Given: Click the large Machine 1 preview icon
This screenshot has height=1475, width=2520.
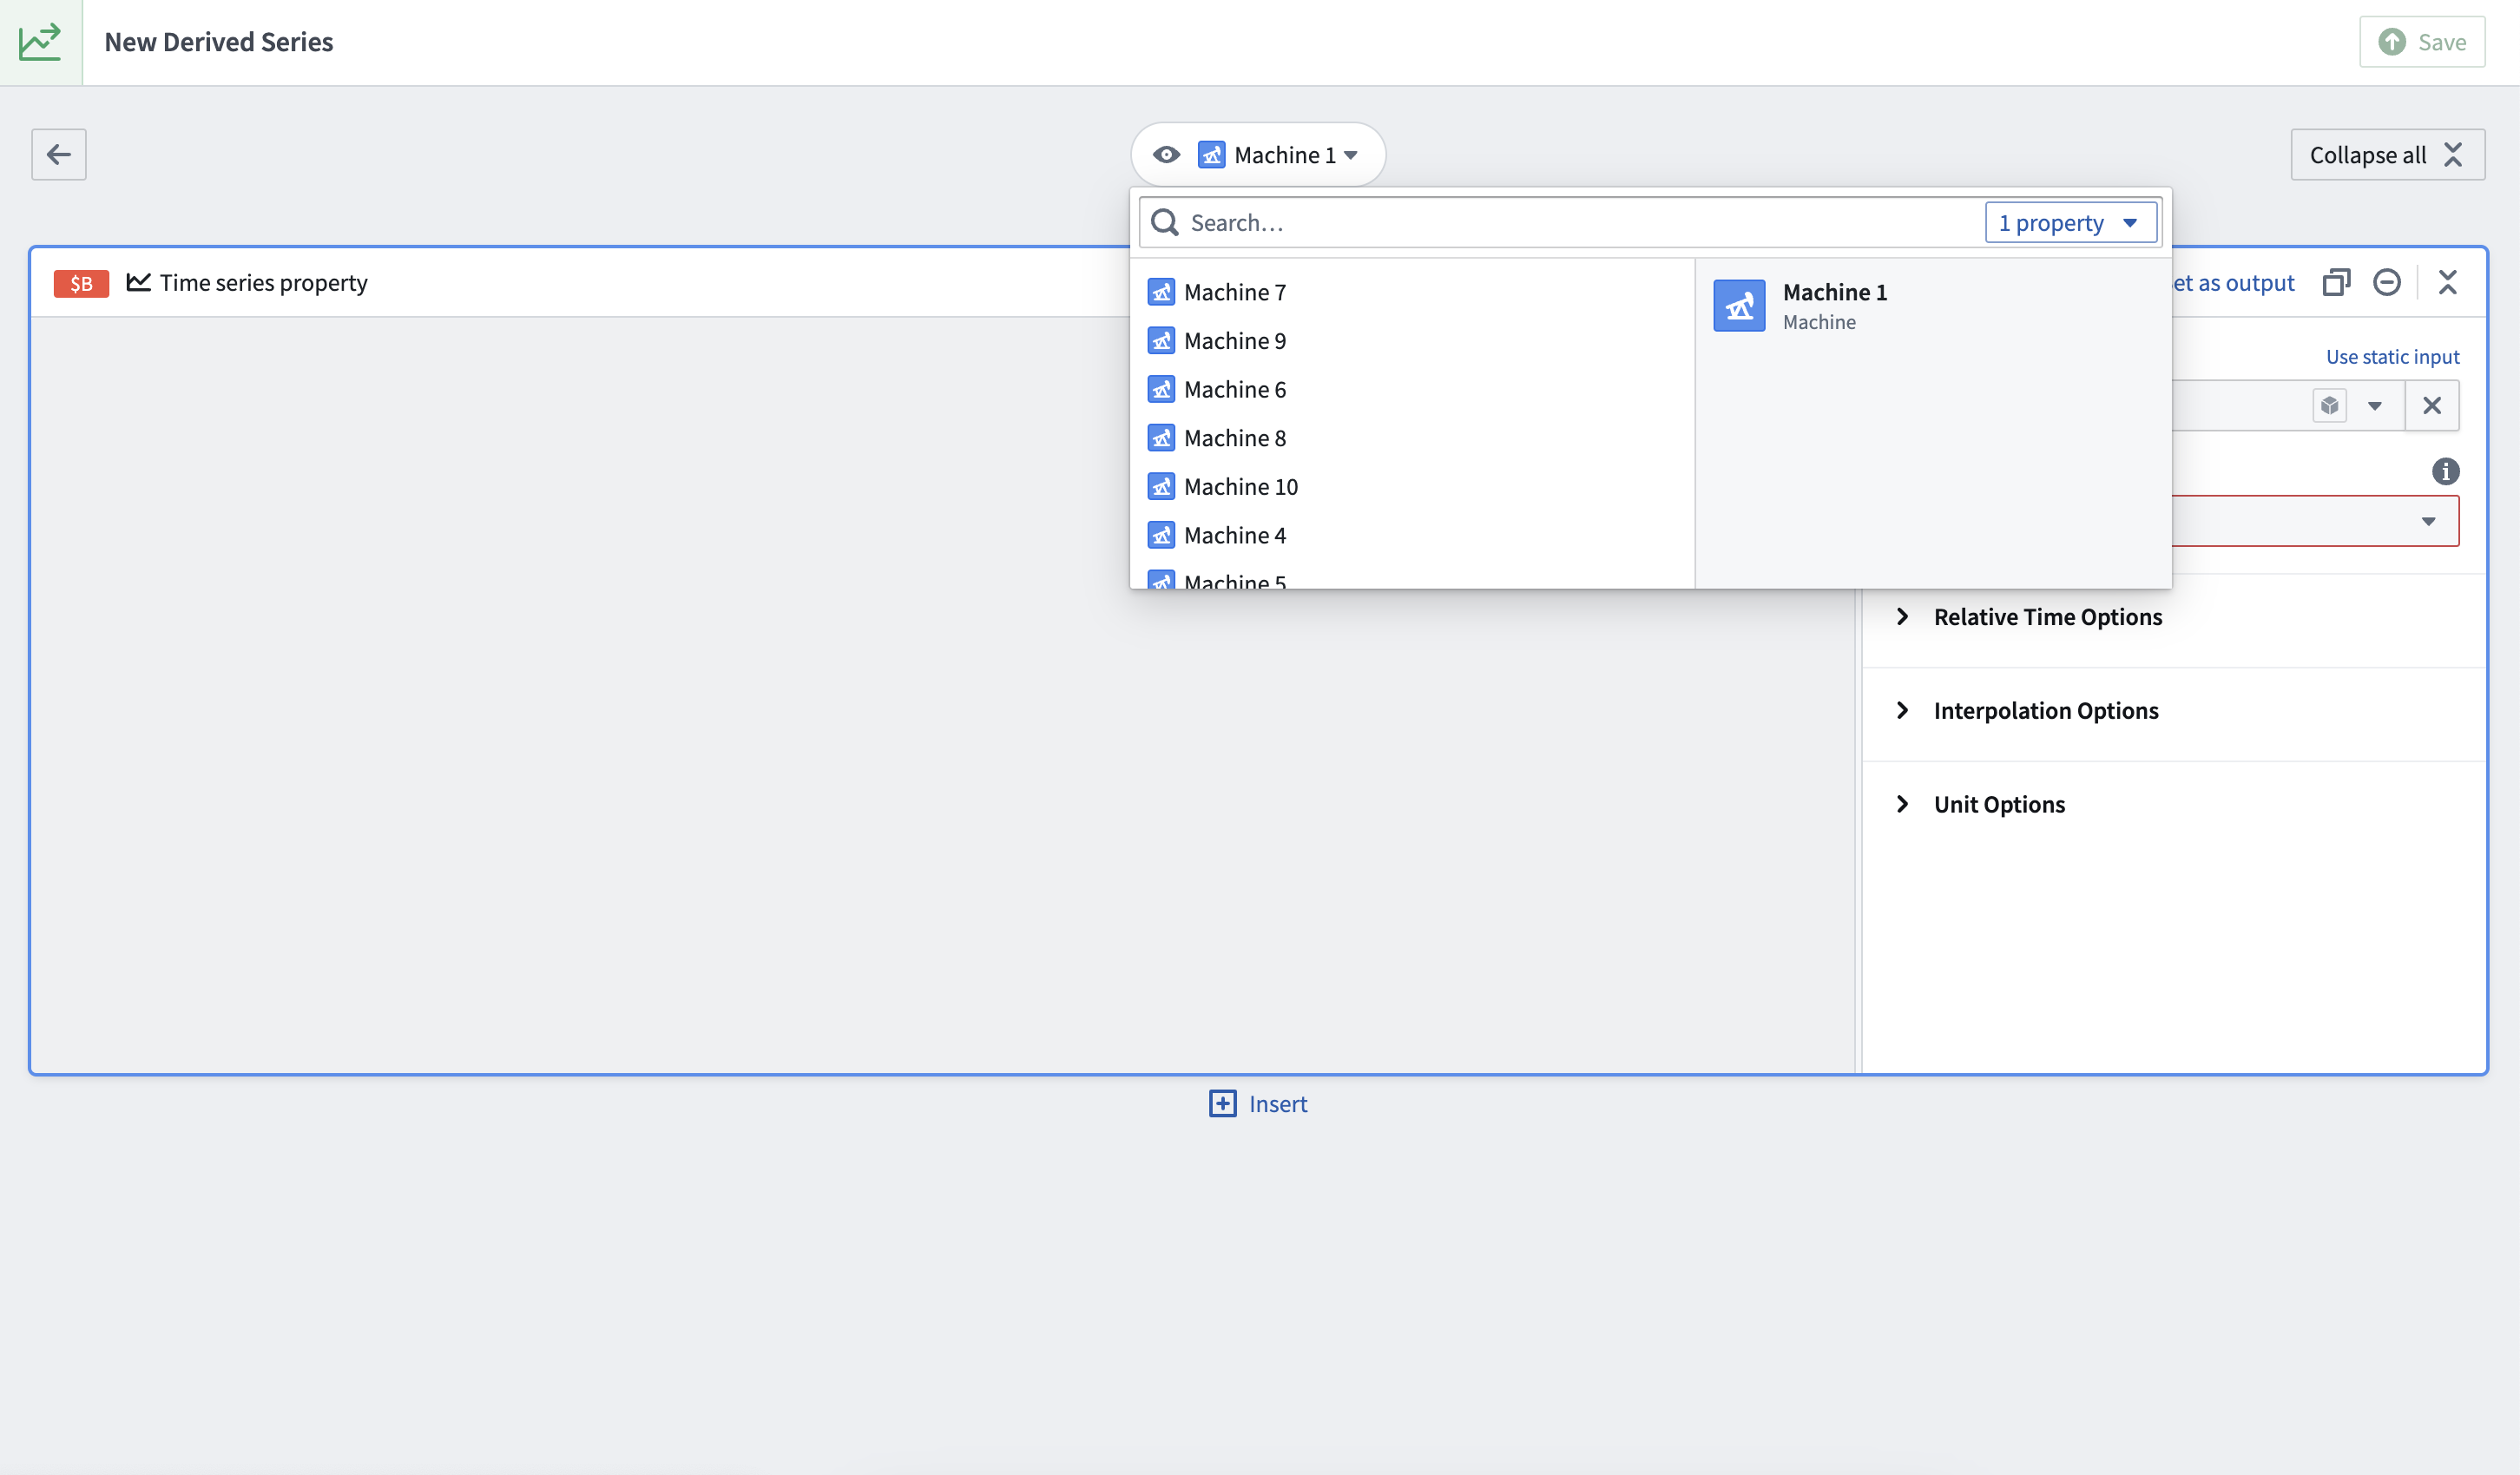Looking at the screenshot, I should (x=1739, y=306).
